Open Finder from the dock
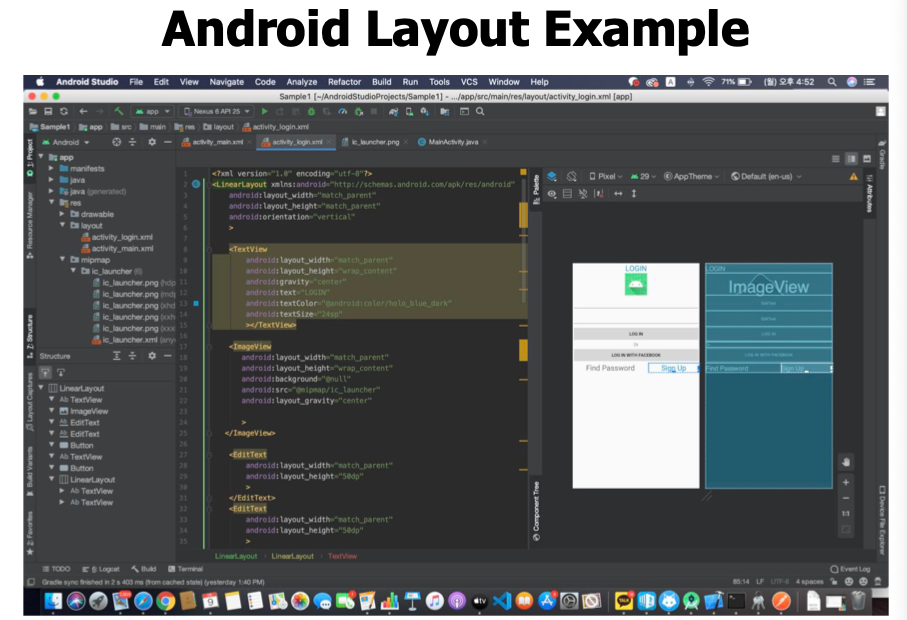The height and width of the screenshot is (620, 907). click(53, 601)
